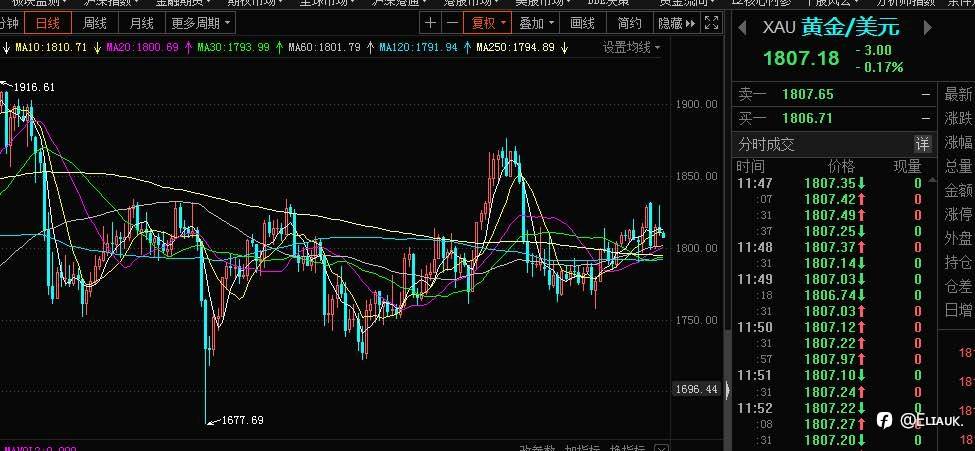Screen dimensions: 975x451
Task: Click the 时间 column header
Action: pyautogui.click(x=751, y=166)
